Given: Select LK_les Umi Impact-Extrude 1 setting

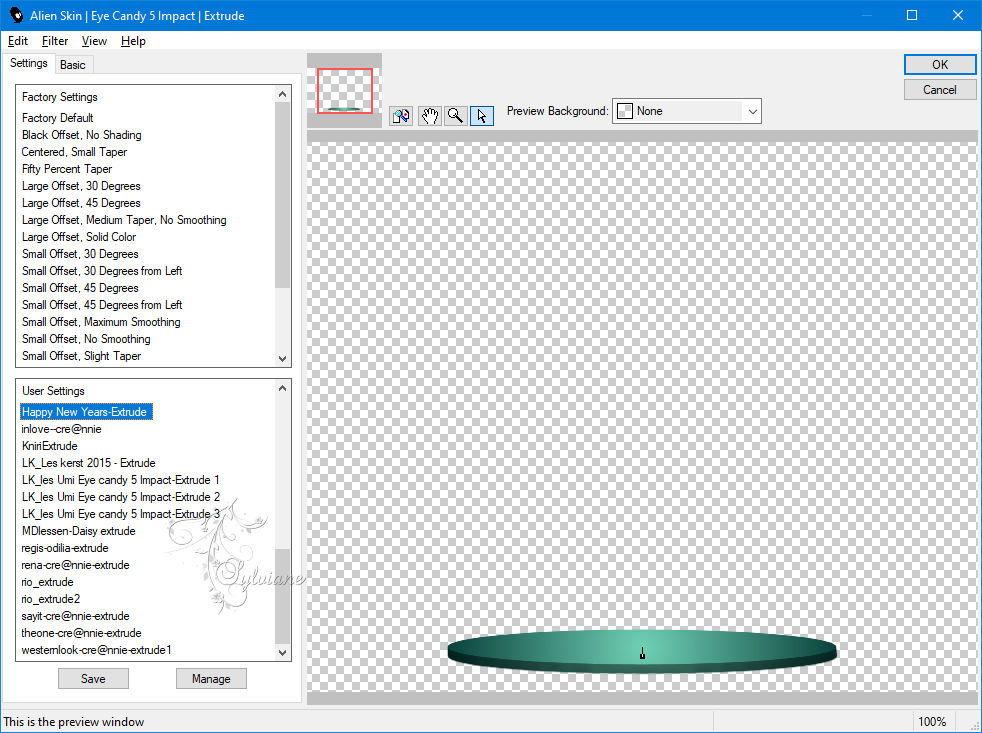Looking at the screenshot, I should pos(120,479).
